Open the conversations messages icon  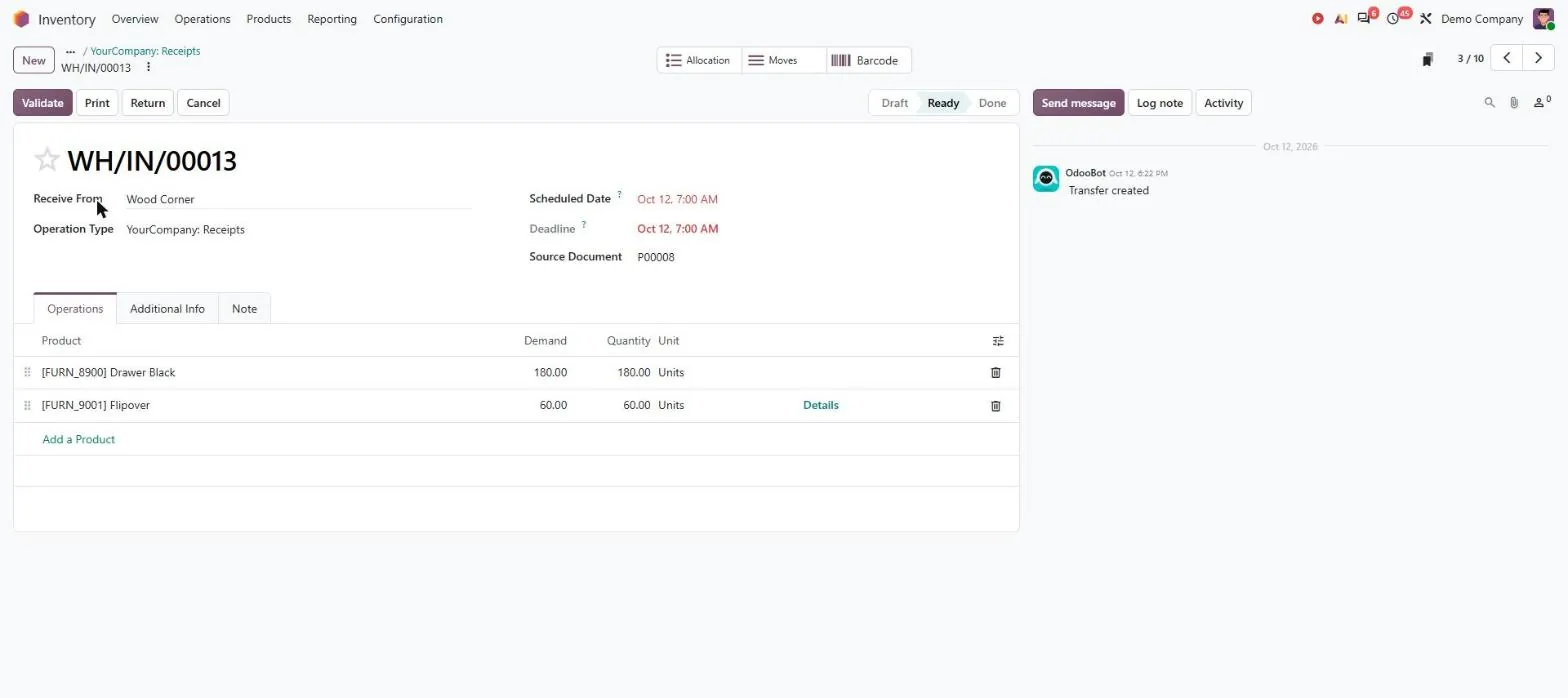pyautogui.click(x=1364, y=19)
